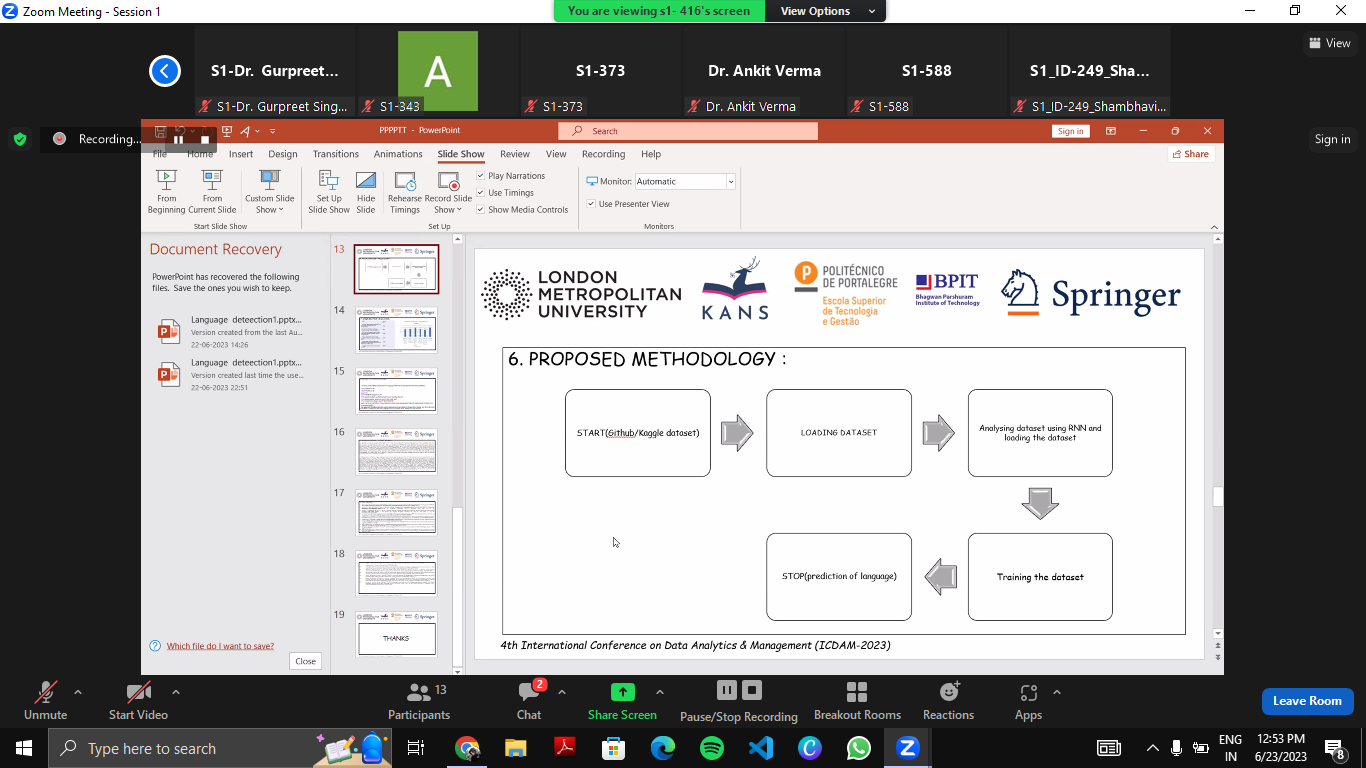This screenshot has width=1366, height=768.
Task: Open the Recording ribbon tab
Action: [x=604, y=154]
